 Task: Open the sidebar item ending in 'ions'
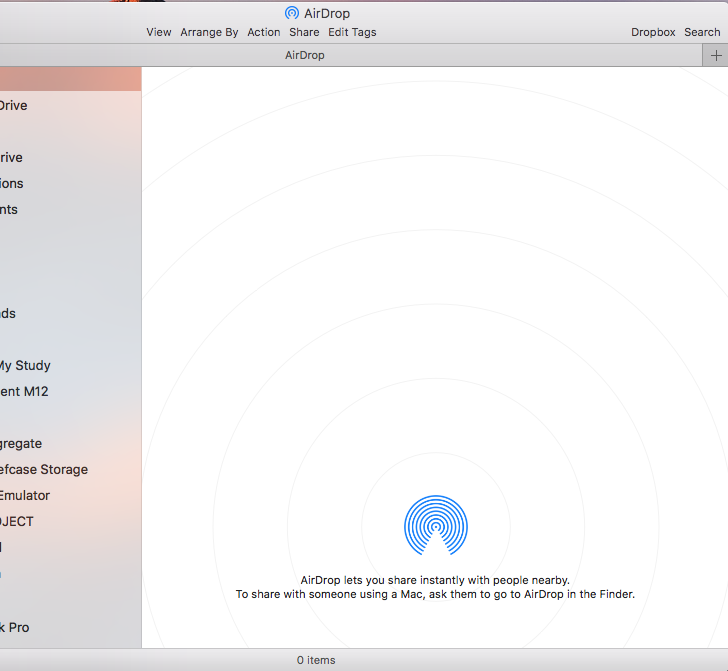71,183
